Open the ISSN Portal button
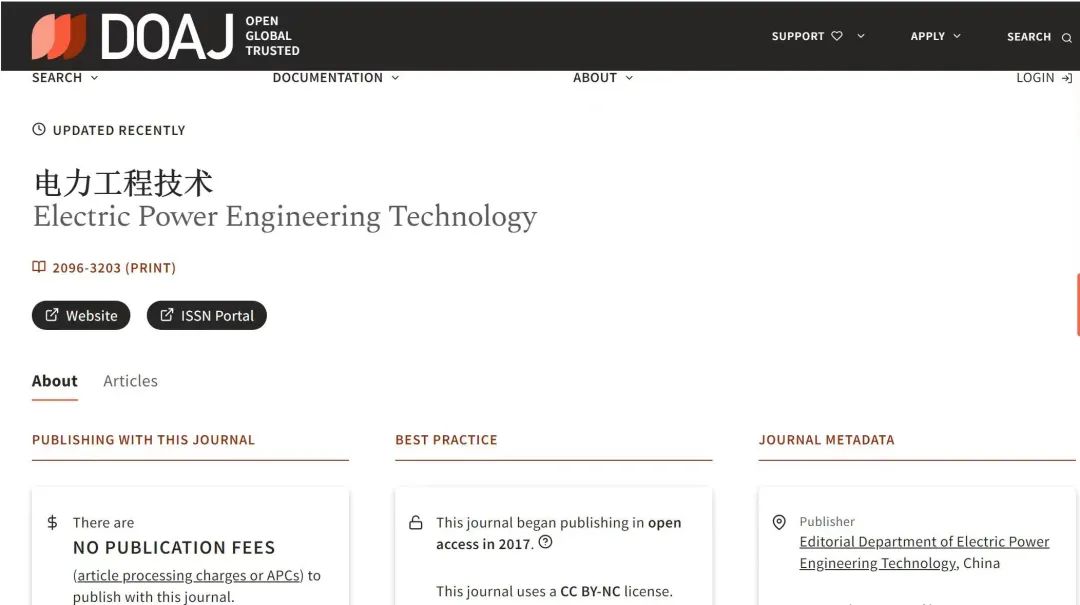This screenshot has width=1080, height=605. (x=207, y=315)
